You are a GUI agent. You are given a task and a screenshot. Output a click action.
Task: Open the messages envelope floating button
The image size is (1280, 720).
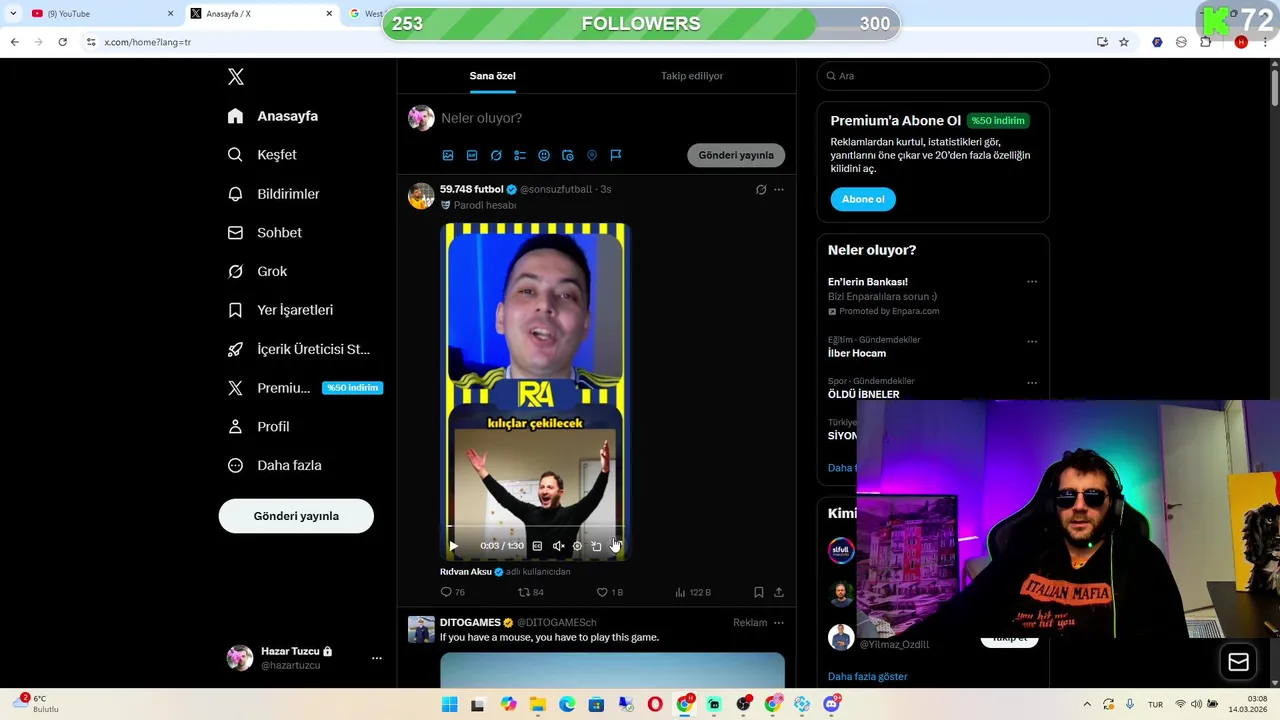coord(1239,662)
